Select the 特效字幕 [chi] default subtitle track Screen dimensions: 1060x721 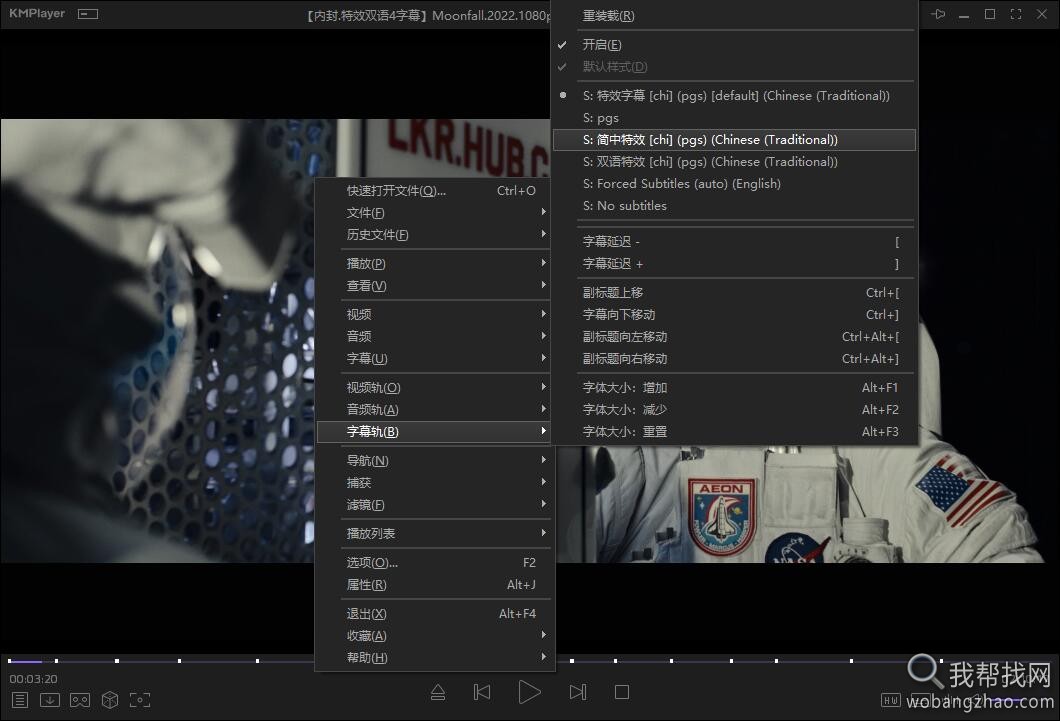(x=734, y=96)
